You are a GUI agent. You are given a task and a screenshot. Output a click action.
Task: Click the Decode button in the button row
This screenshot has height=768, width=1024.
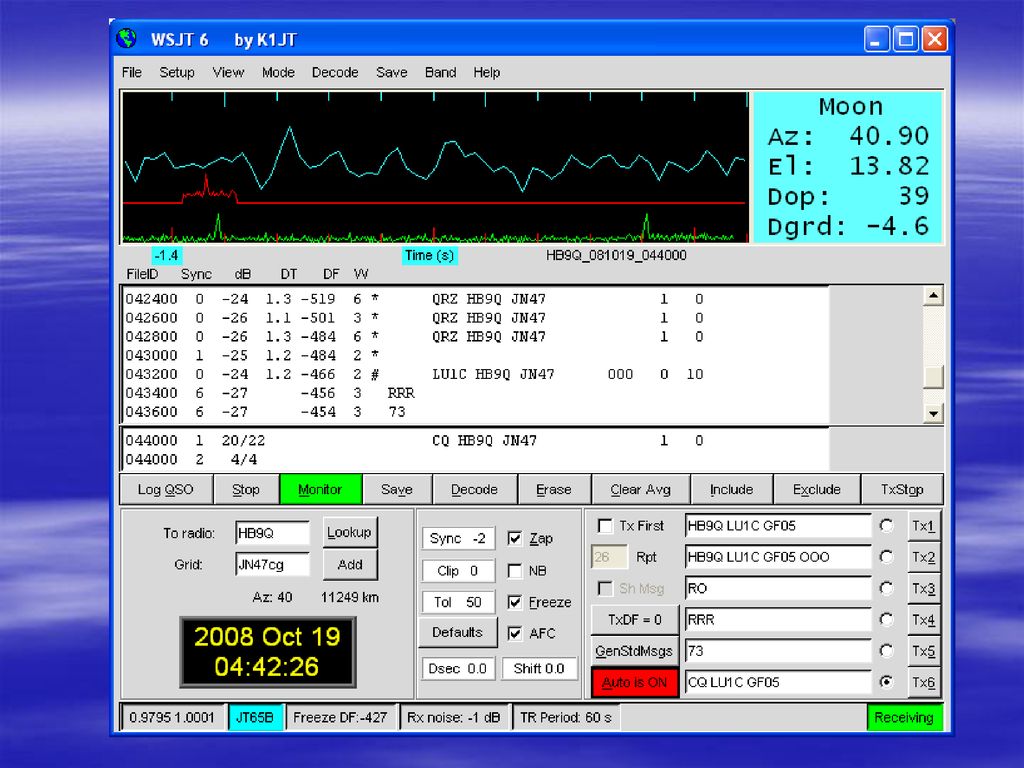pos(474,489)
